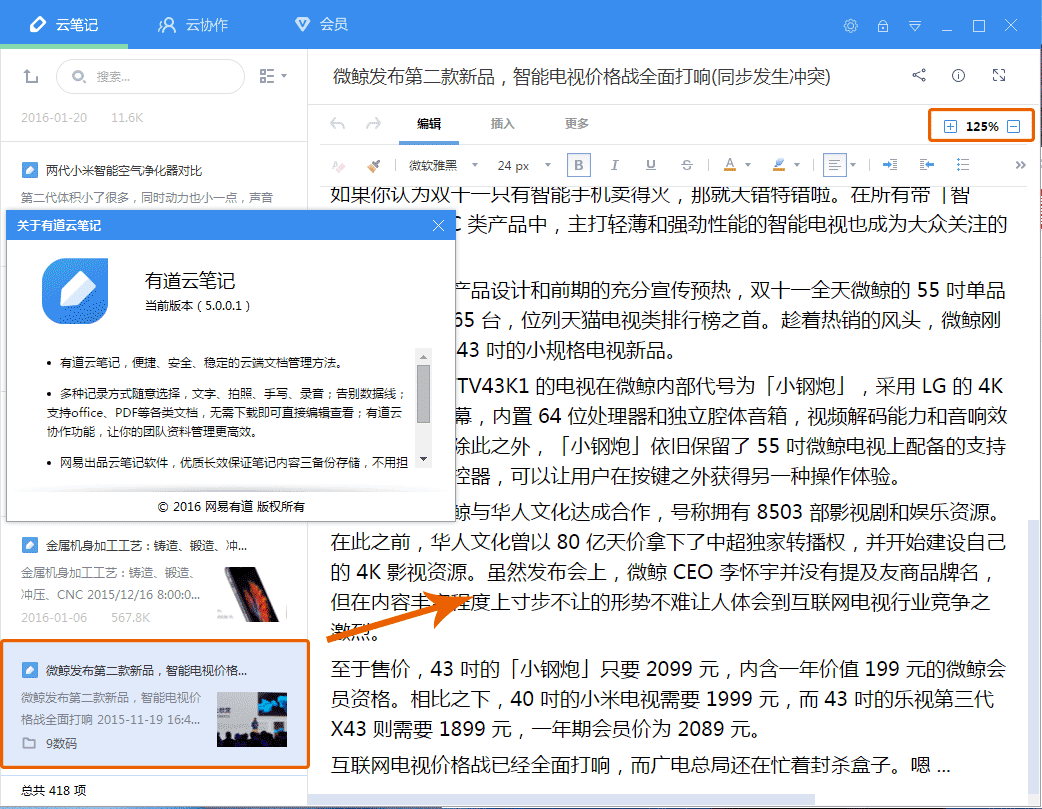Decrease paragraph indent
The height and width of the screenshot is (809, 1042).
[926, 165]
